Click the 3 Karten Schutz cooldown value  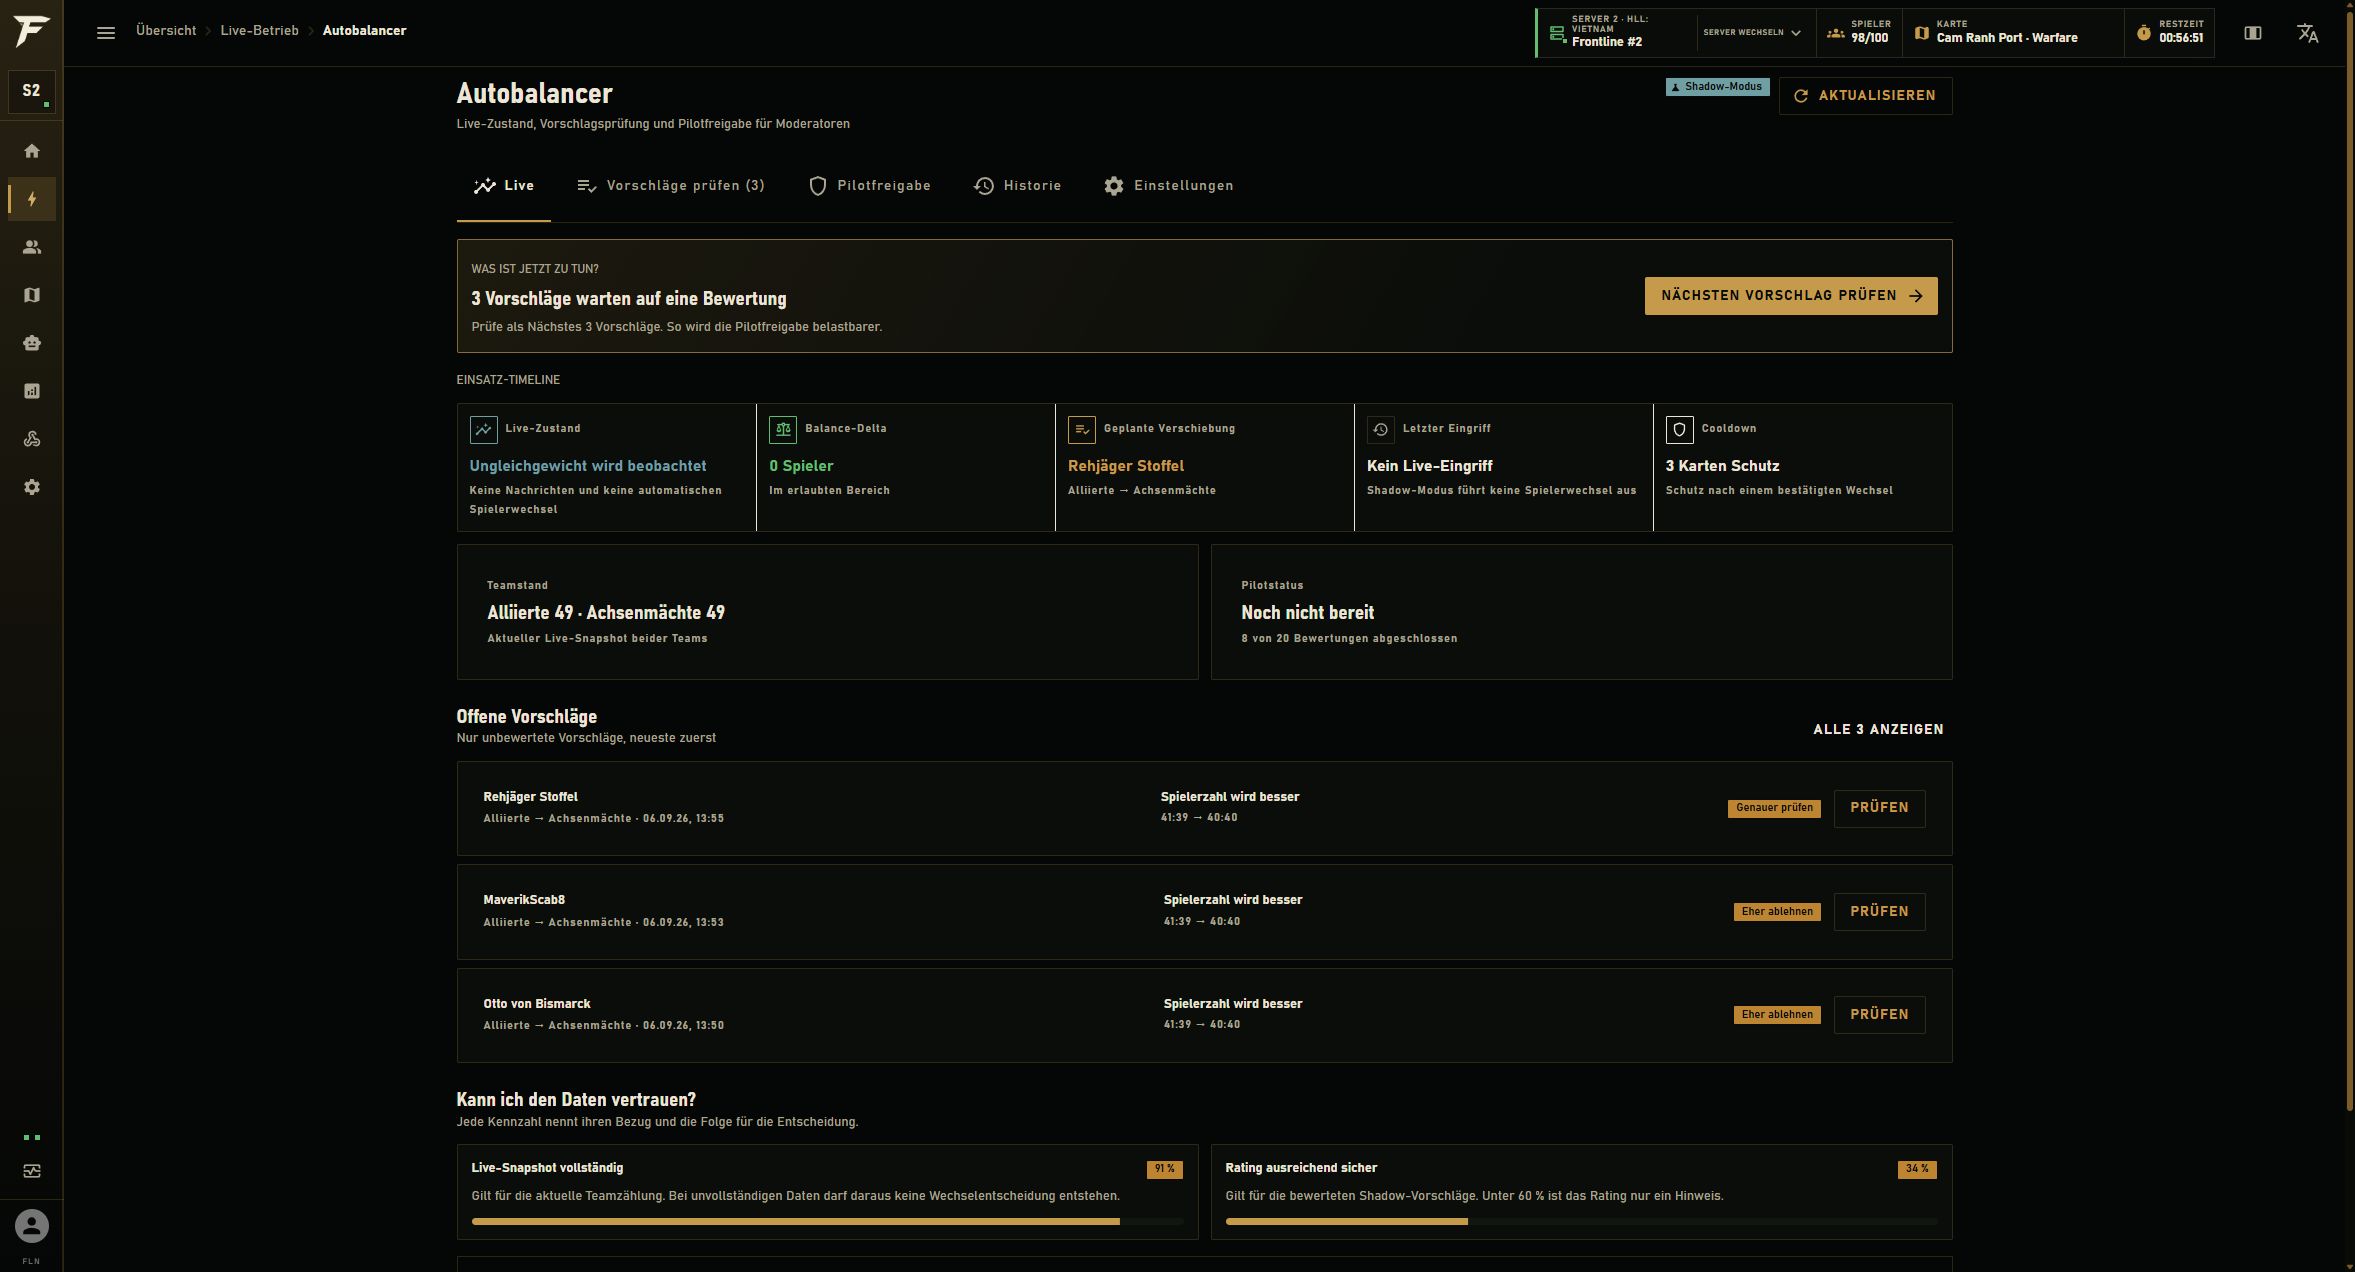pyautogui.click(x=1722, y=466)
